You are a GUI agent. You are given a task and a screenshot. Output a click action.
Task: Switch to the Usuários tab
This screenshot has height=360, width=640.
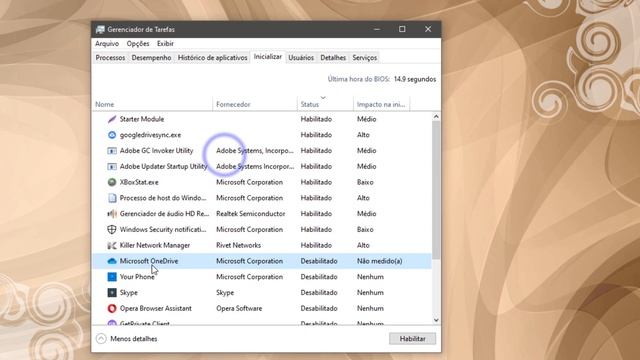coord(301,58)
